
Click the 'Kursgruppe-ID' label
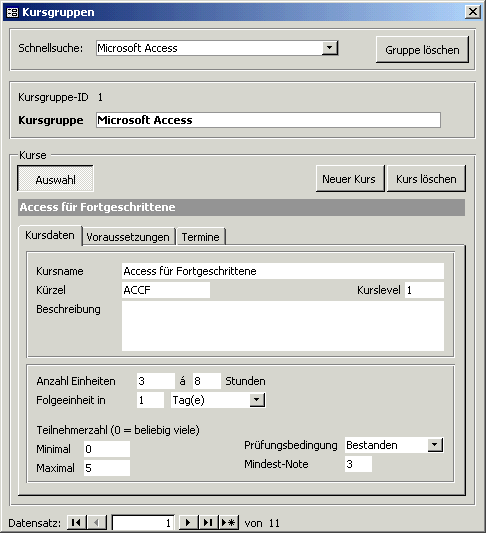(53, 97)
